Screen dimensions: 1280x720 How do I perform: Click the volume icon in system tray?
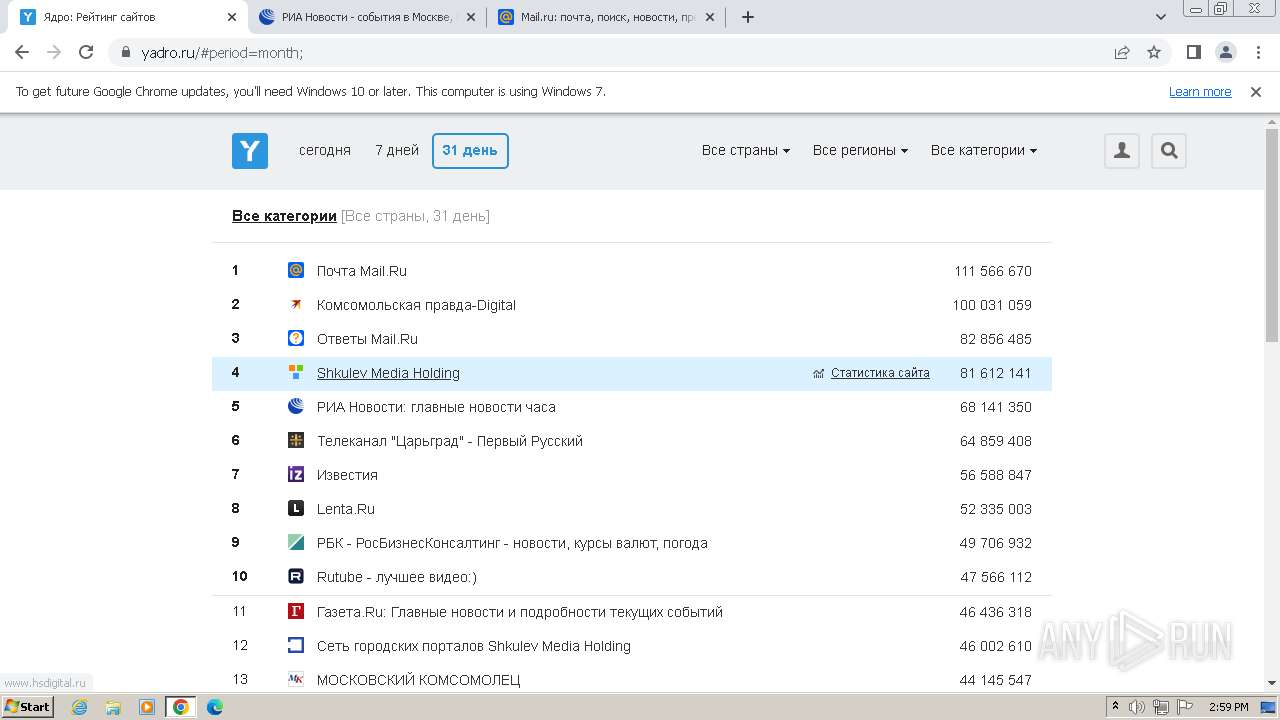[x=1137, y=707]
